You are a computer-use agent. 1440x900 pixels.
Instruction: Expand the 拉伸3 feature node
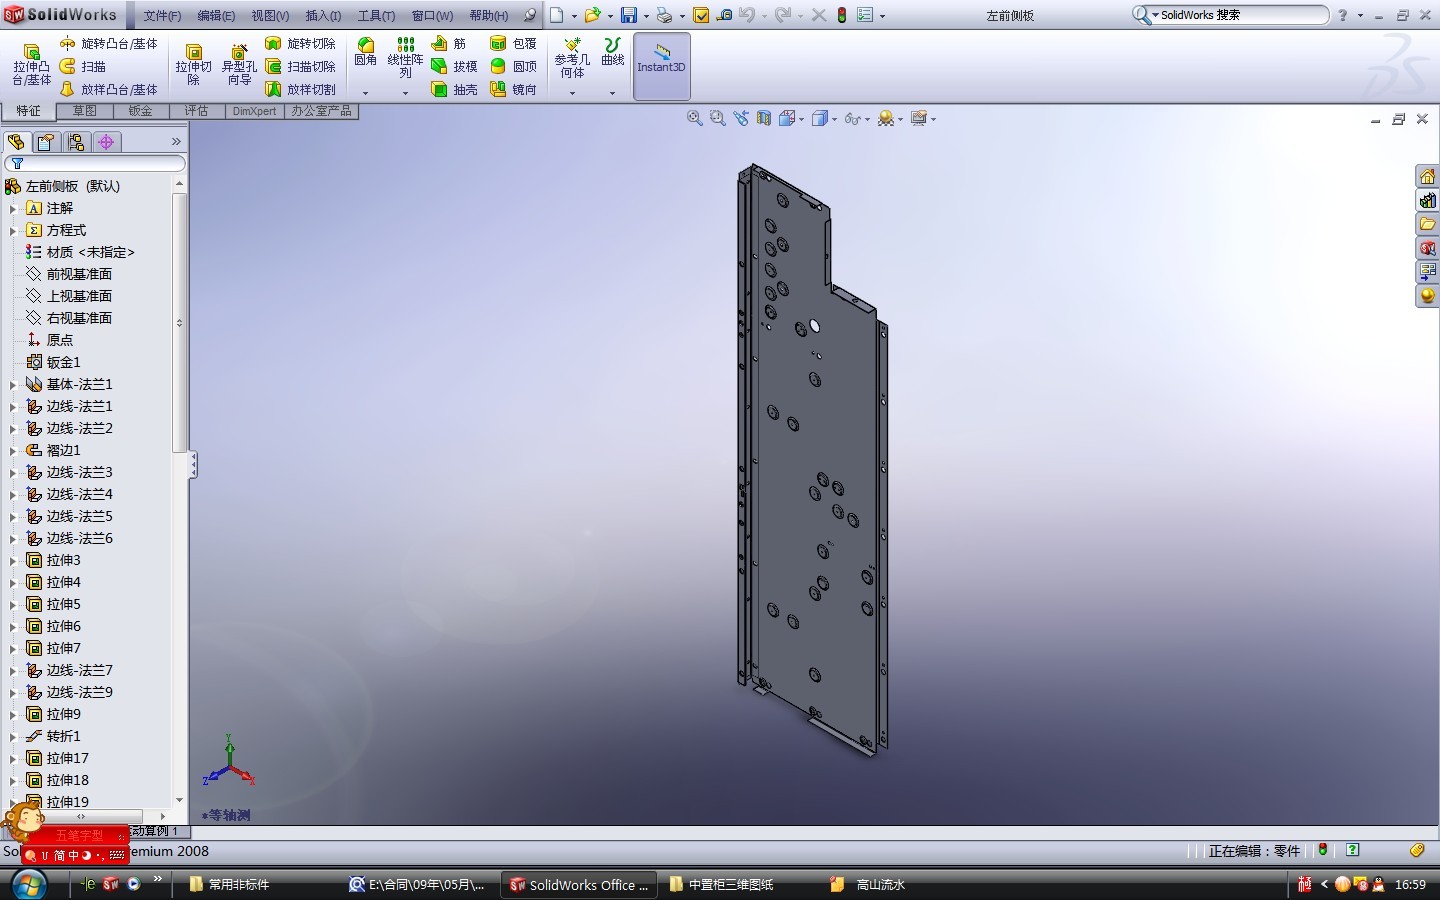(13, 560)
